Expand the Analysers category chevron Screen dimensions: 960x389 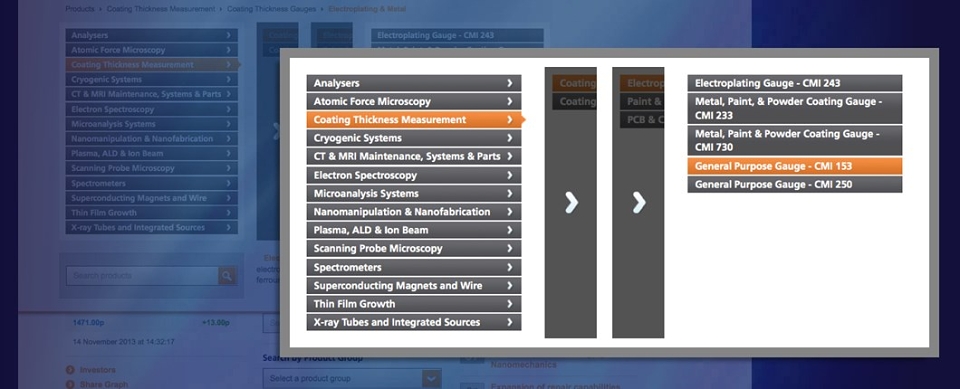click(509, 83)
